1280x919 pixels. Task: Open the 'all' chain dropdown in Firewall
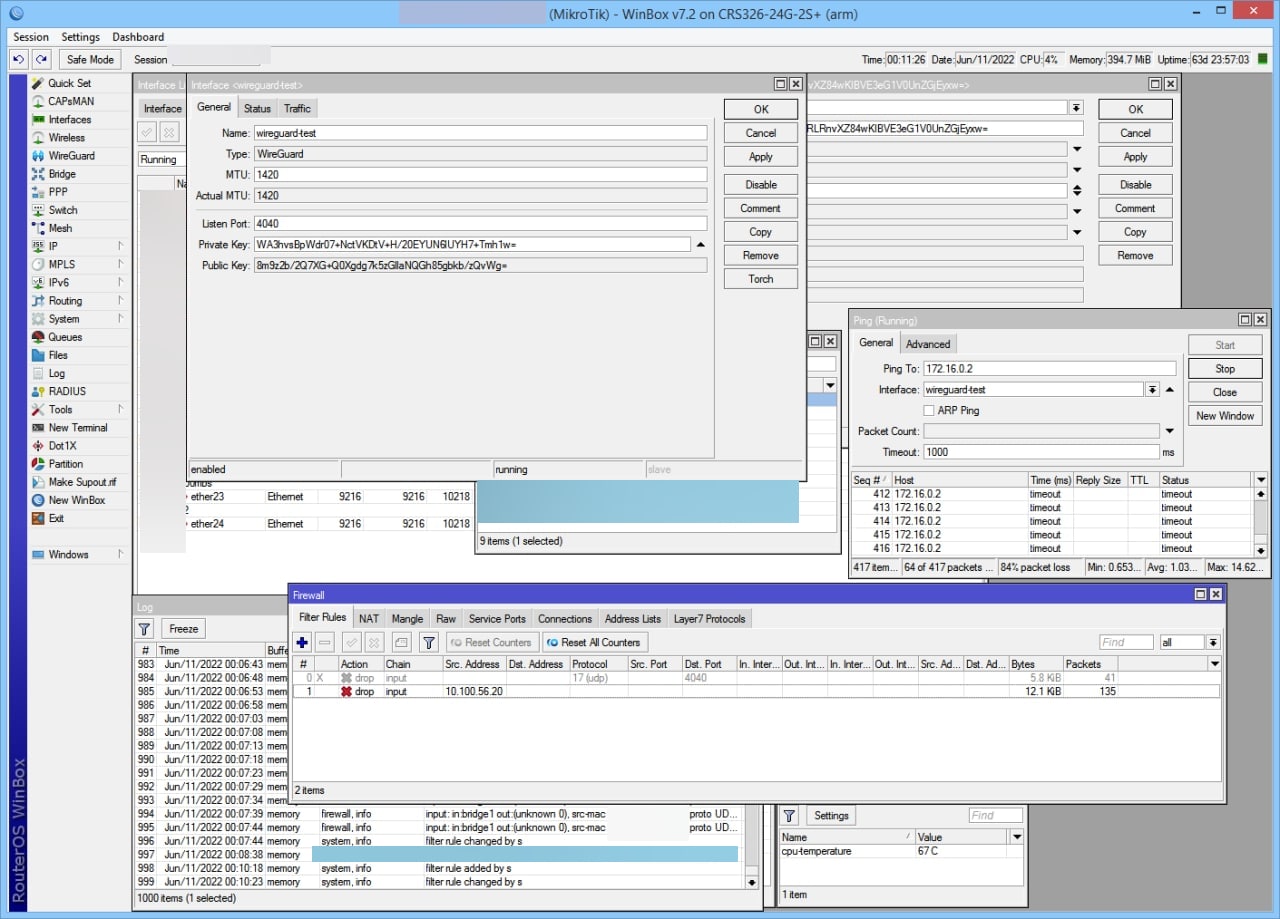[x=1213, y=642]
